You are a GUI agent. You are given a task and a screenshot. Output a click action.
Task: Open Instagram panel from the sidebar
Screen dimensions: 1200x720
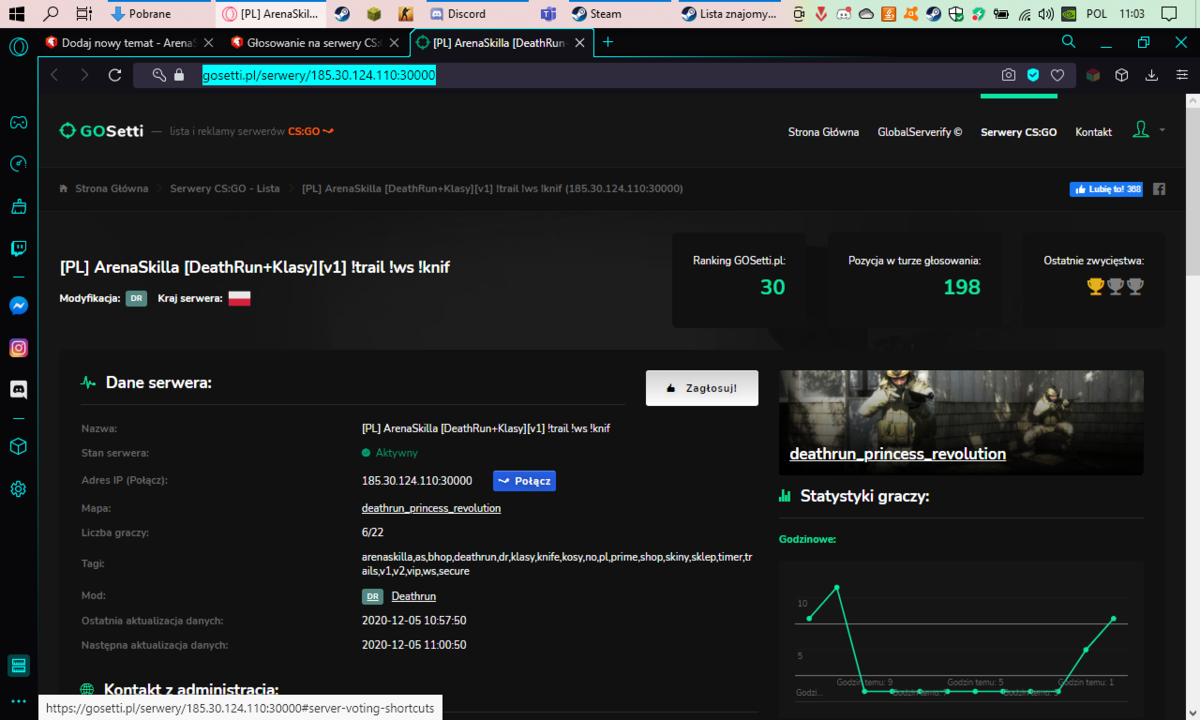coord(18,348)
